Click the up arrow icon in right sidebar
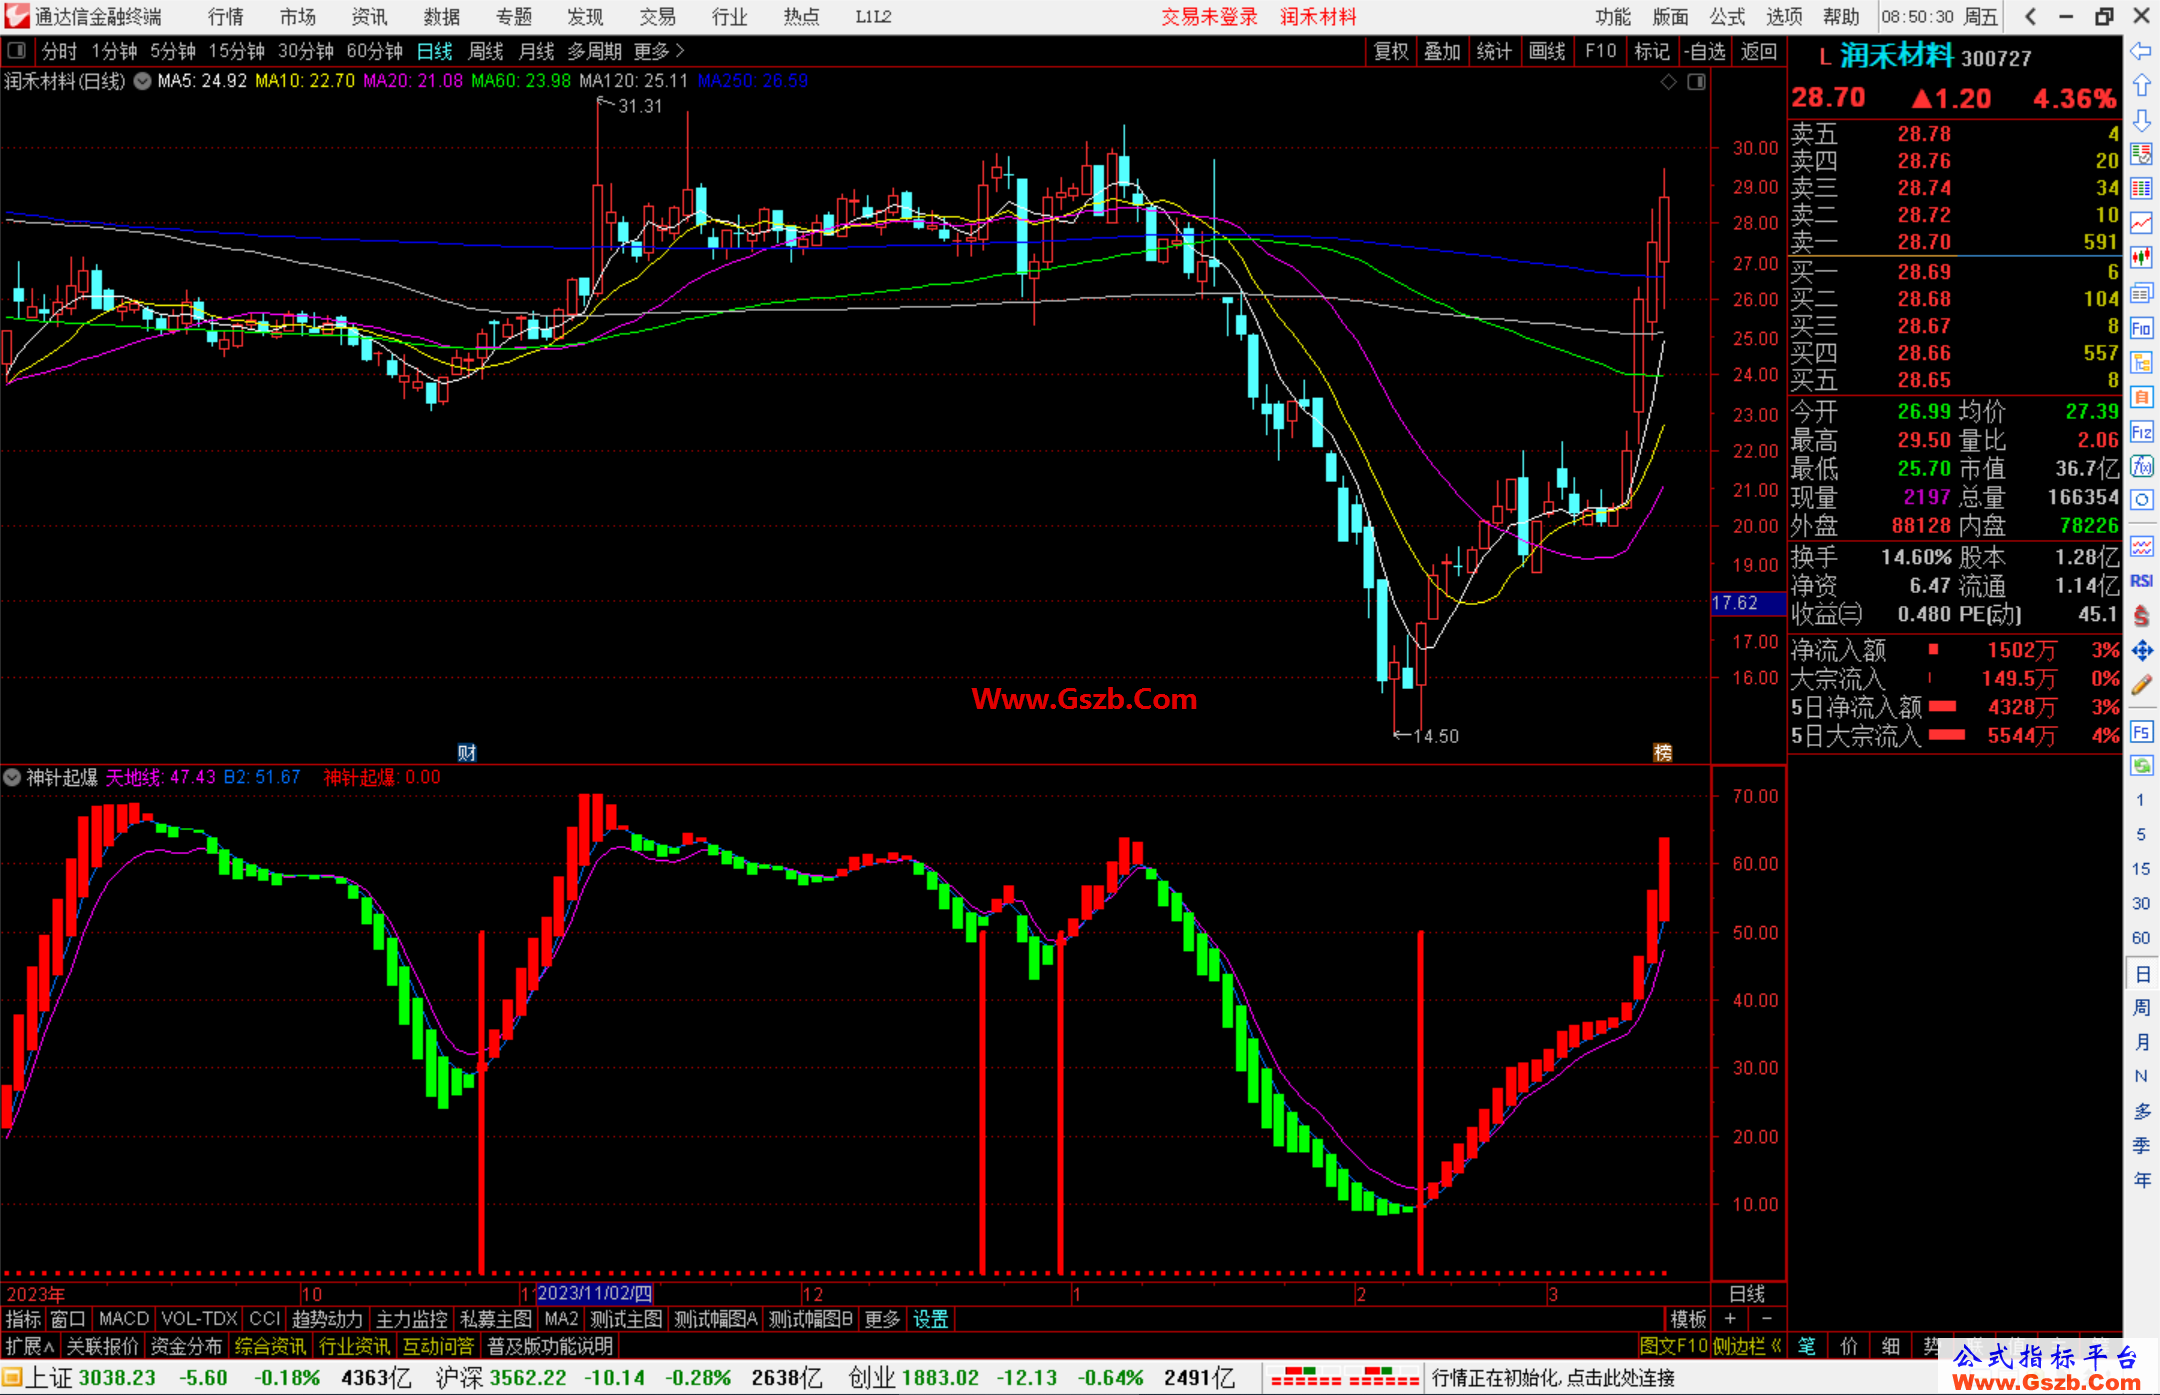The height and width of the screenshot is (1395, 2160). pos(2141,86)
